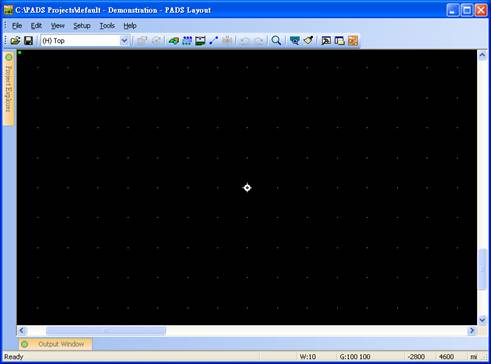Select the blue diagonal line toolbar icon
491x364 pixels.
pyautogui.click(x=213, y=41)
